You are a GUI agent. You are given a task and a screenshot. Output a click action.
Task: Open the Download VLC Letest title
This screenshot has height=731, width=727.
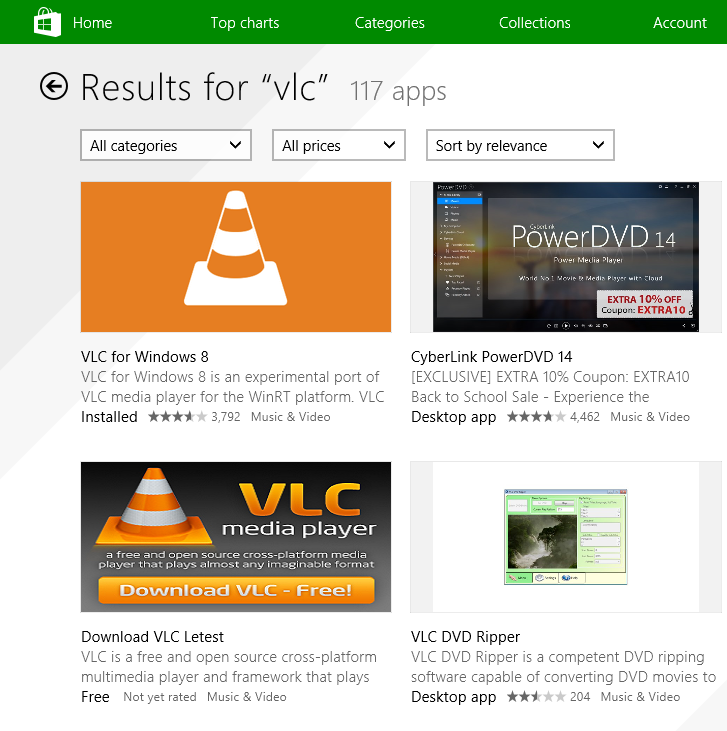point(152,637)
